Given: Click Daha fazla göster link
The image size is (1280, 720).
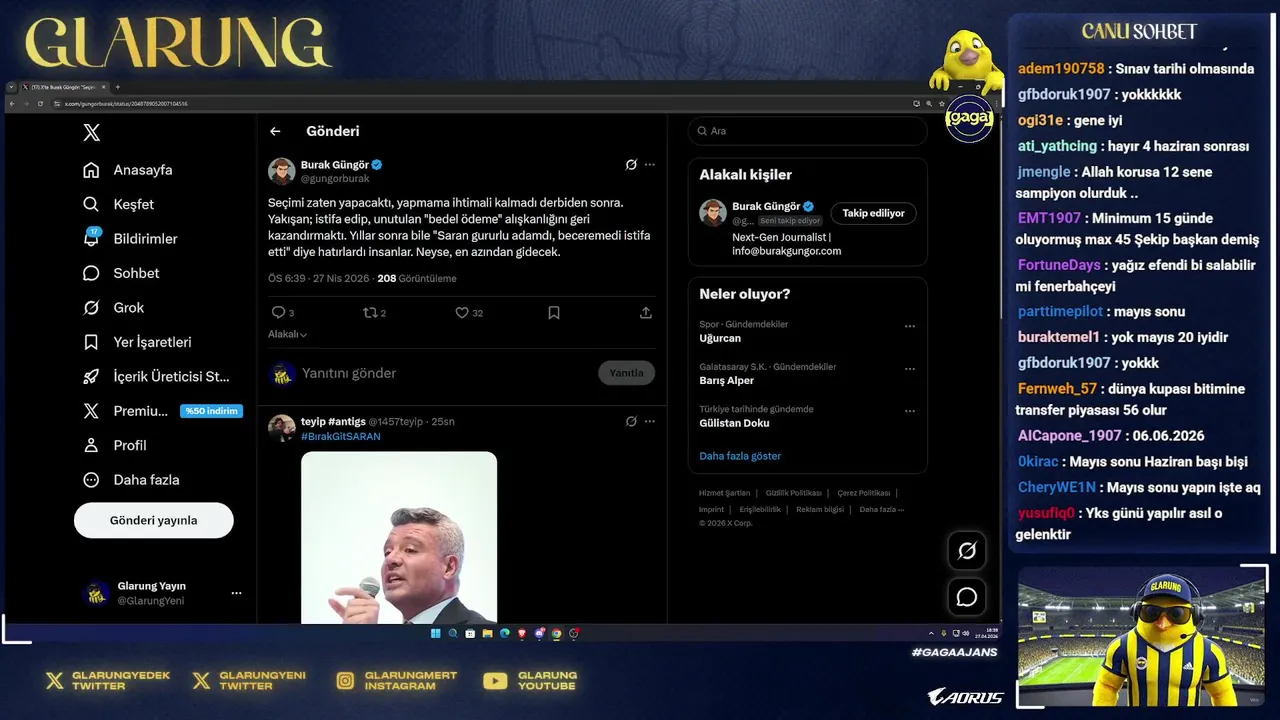Looking at the screenshot, I should pos(740,456).
